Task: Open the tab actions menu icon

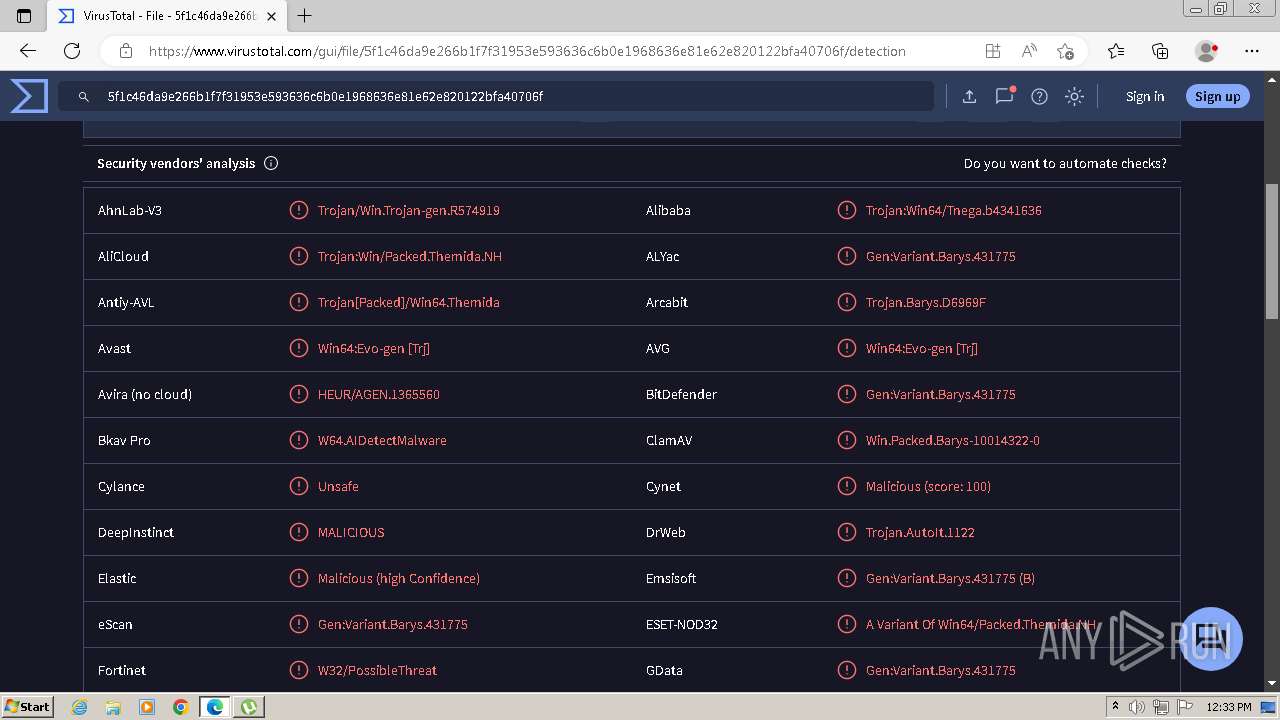Action: pyautogui.click(x=24, y=16)
